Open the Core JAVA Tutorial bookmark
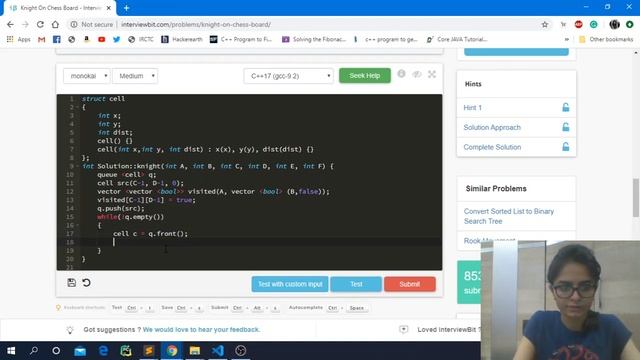 tap(457, 39)
